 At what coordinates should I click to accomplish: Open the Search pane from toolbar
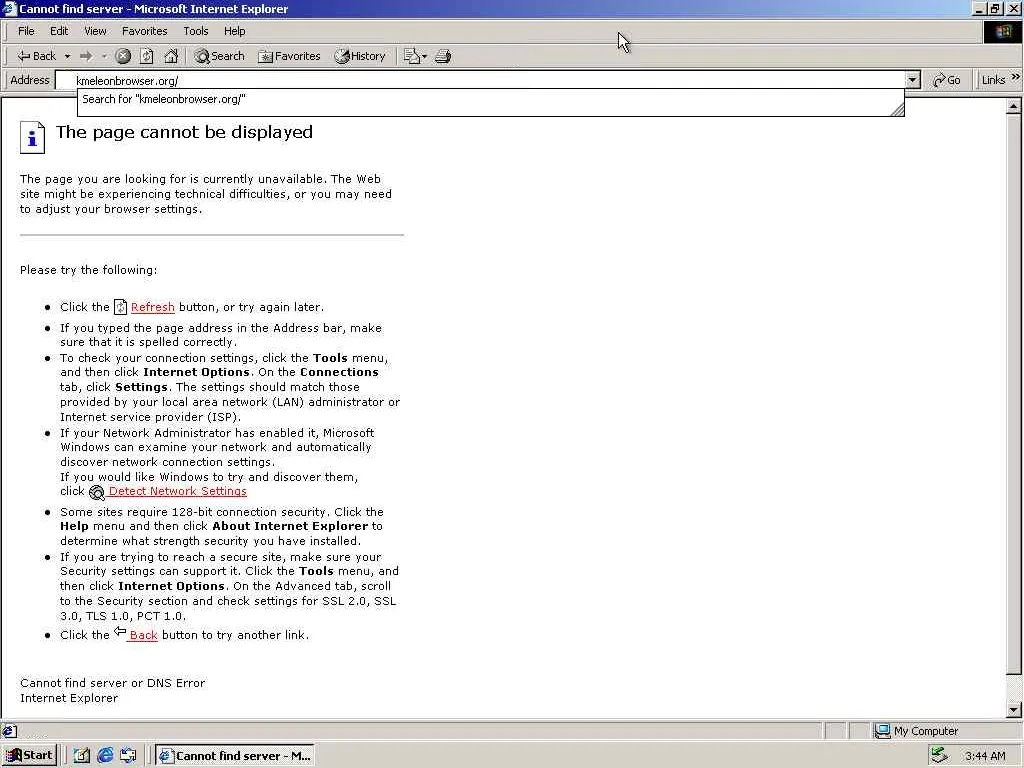[x=219, y=56]
